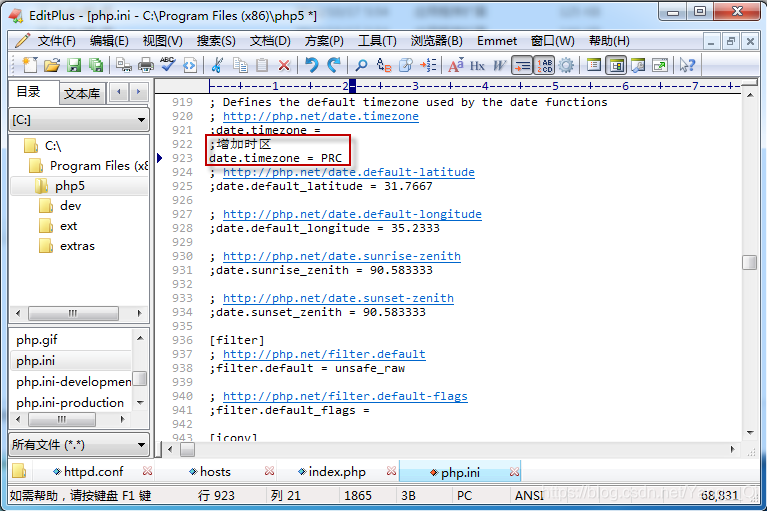Open the php.net/date.timezone link
This screenshot has height=511, width=767.
tap(321, 116)
